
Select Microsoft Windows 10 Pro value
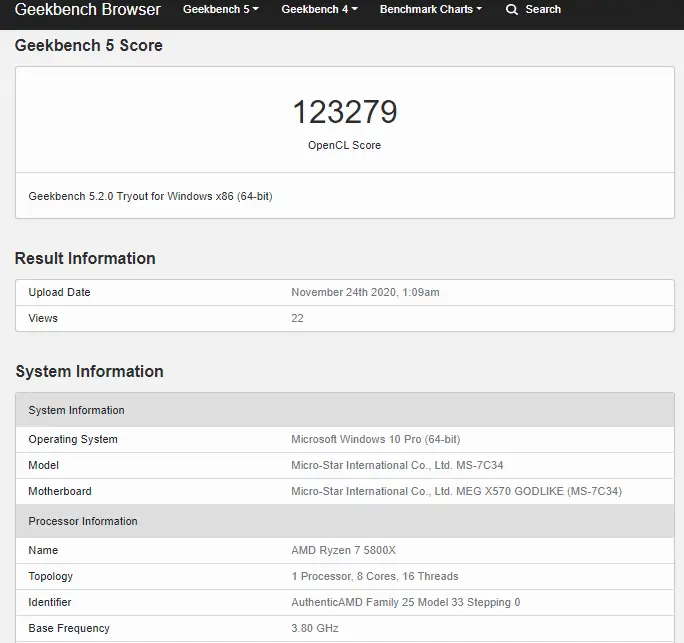pyautogui.click(x=376, y=439)
